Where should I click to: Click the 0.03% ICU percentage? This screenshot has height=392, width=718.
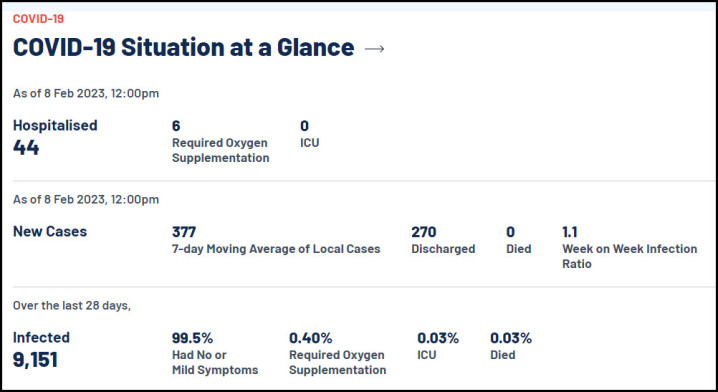pos(438,338)
